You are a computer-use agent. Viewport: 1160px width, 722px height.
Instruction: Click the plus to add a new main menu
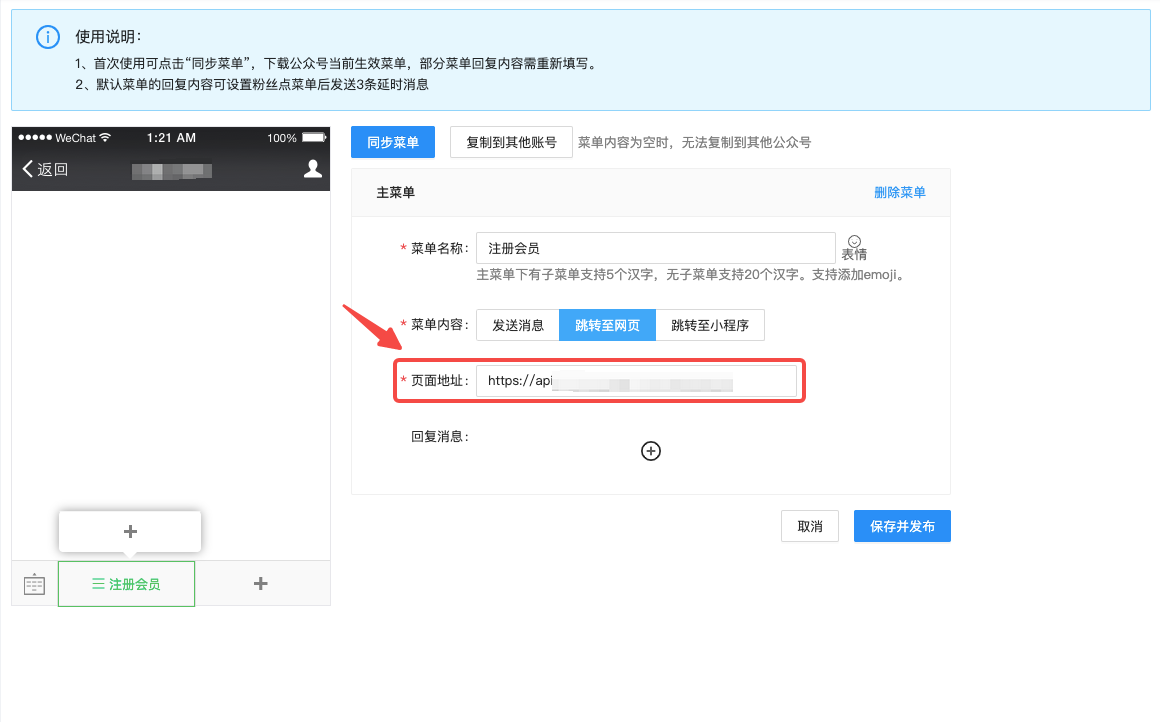click(261, 583)
